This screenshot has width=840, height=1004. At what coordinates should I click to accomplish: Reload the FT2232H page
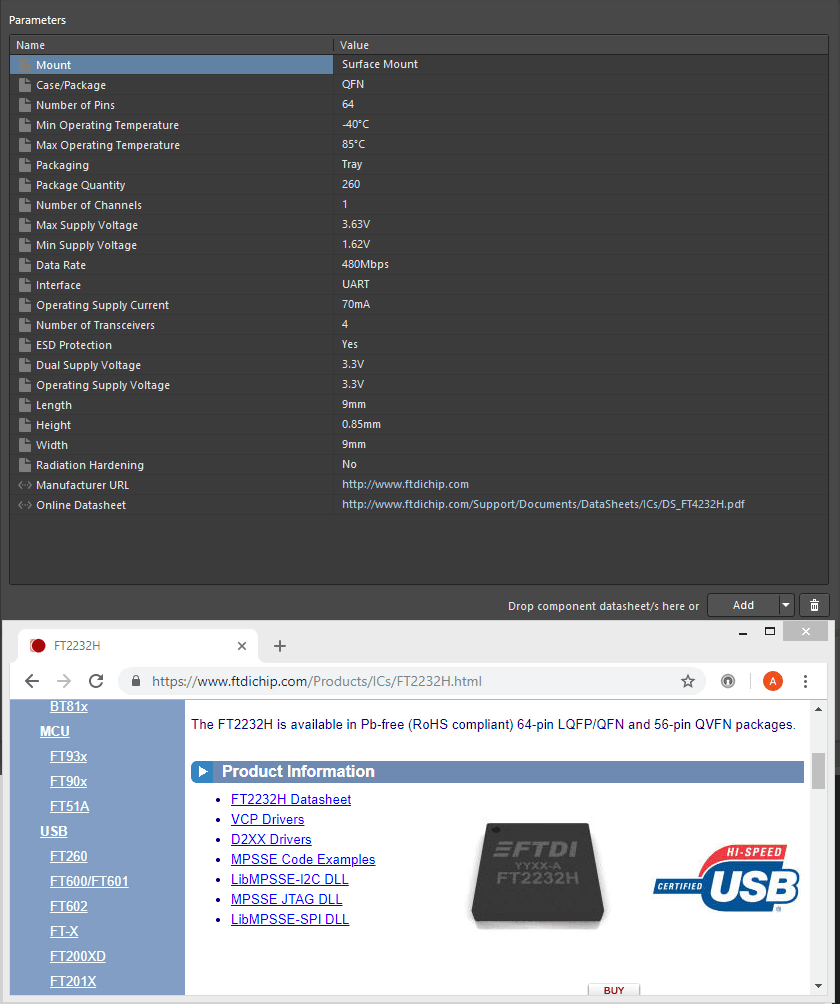[x=96, y=681]
